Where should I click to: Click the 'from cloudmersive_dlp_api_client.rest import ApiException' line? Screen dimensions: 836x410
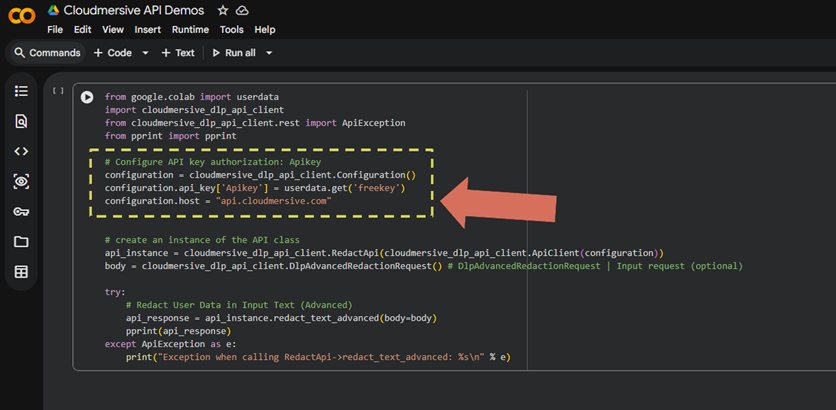255,123
